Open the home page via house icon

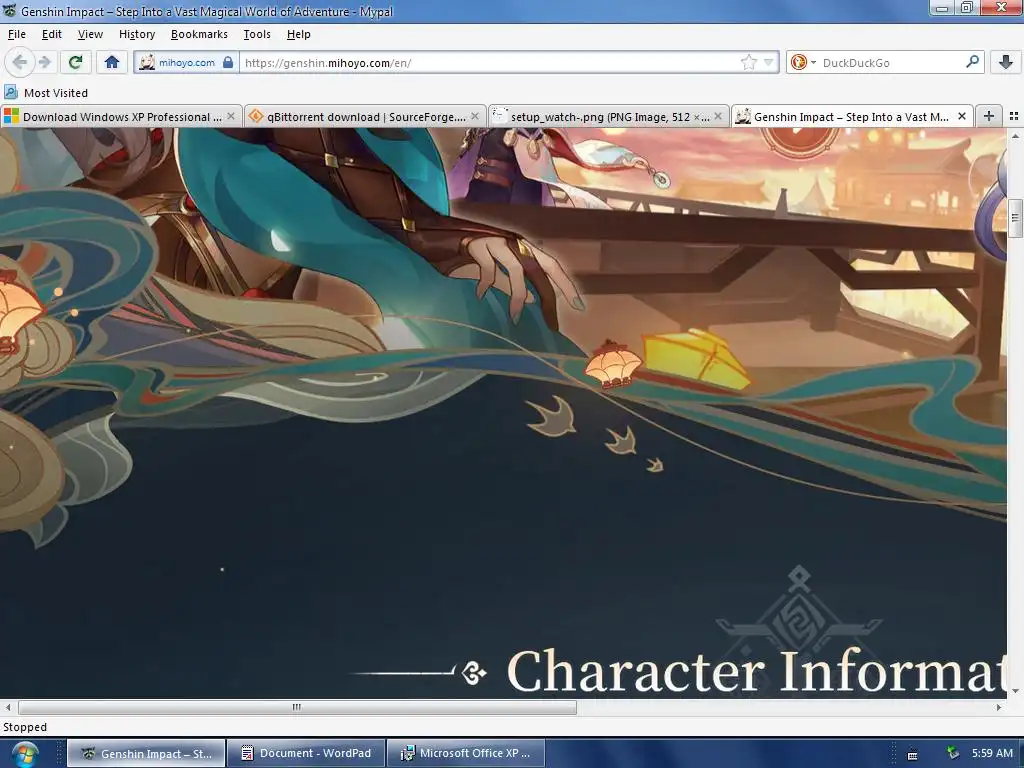(112, 62)
